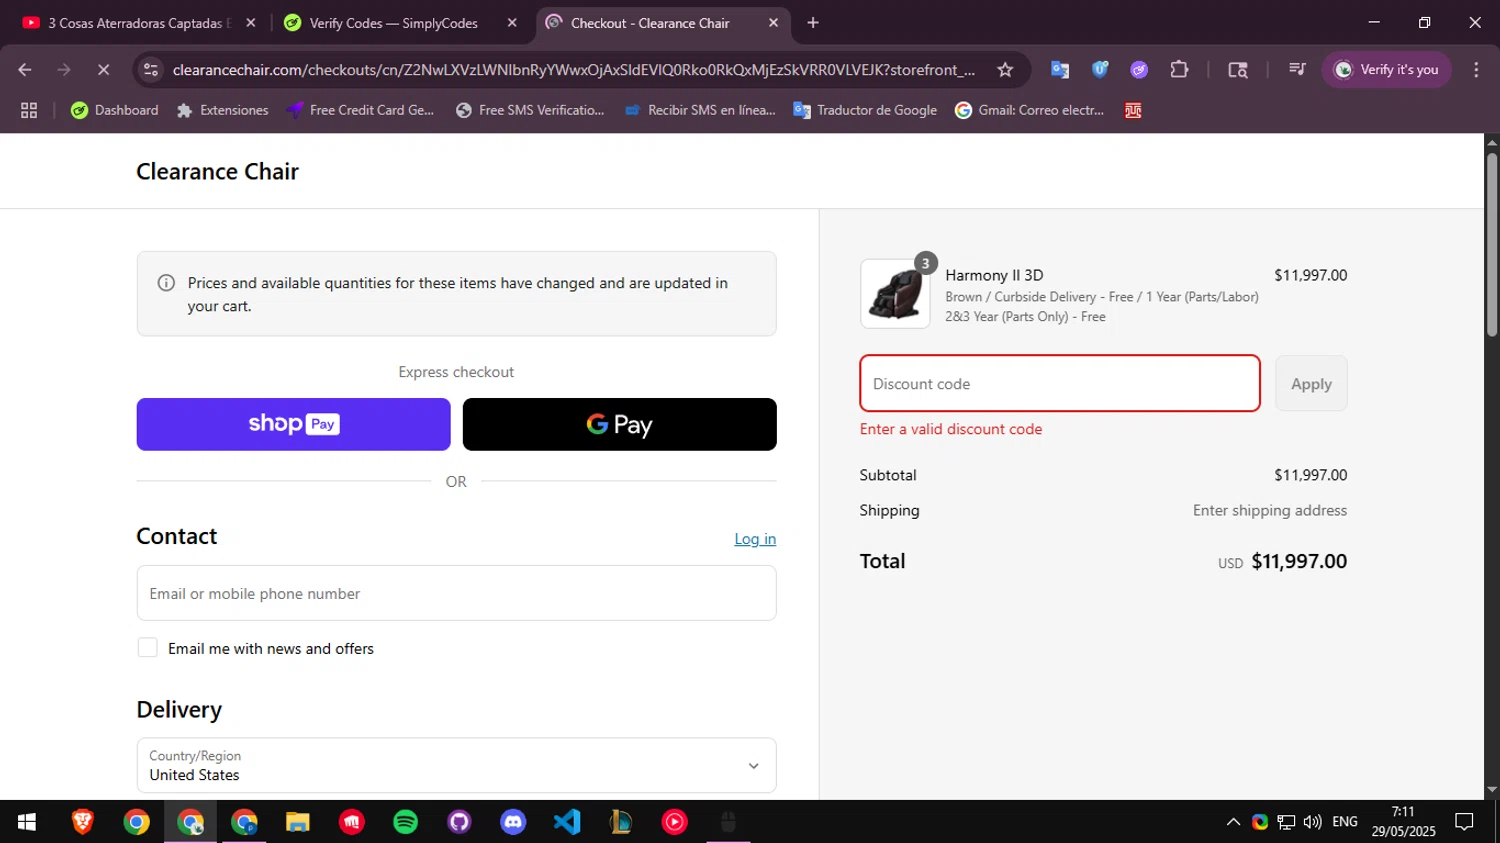Image resolution: width=1500 pixels, height=843 pixels.
Task: Open the last red bookmark icon
Action: coord(1133,110)
